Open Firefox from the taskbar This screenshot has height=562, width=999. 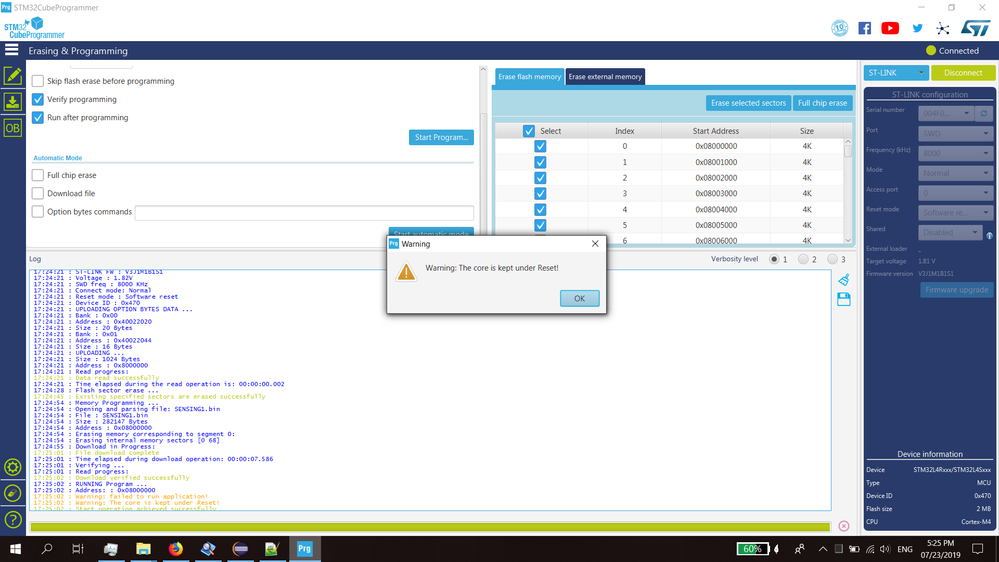pos(175,549)
